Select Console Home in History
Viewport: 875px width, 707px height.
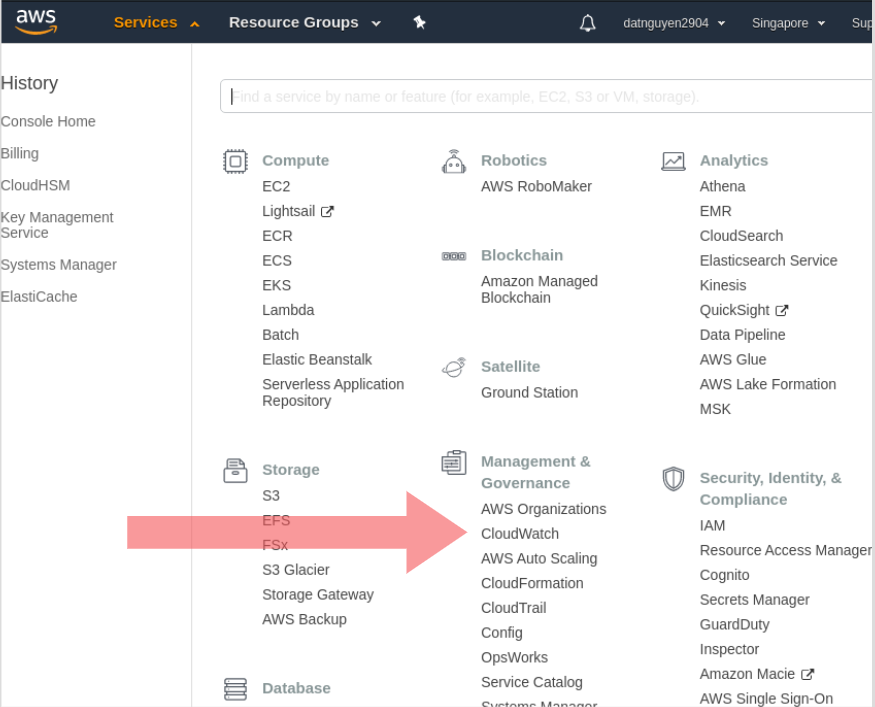pyautogui.click(x=48, y=121)
